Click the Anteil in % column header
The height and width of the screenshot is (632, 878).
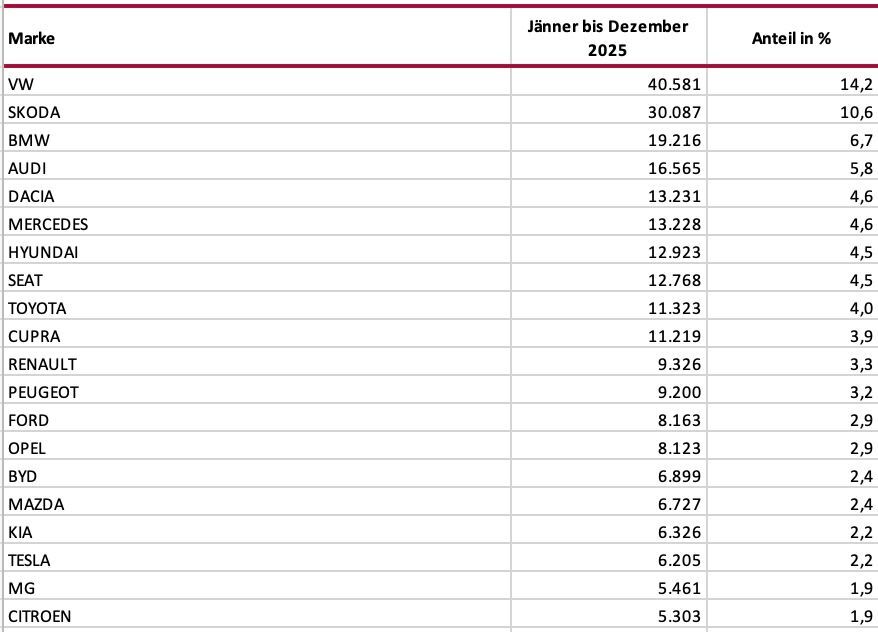tap(792, 38)
